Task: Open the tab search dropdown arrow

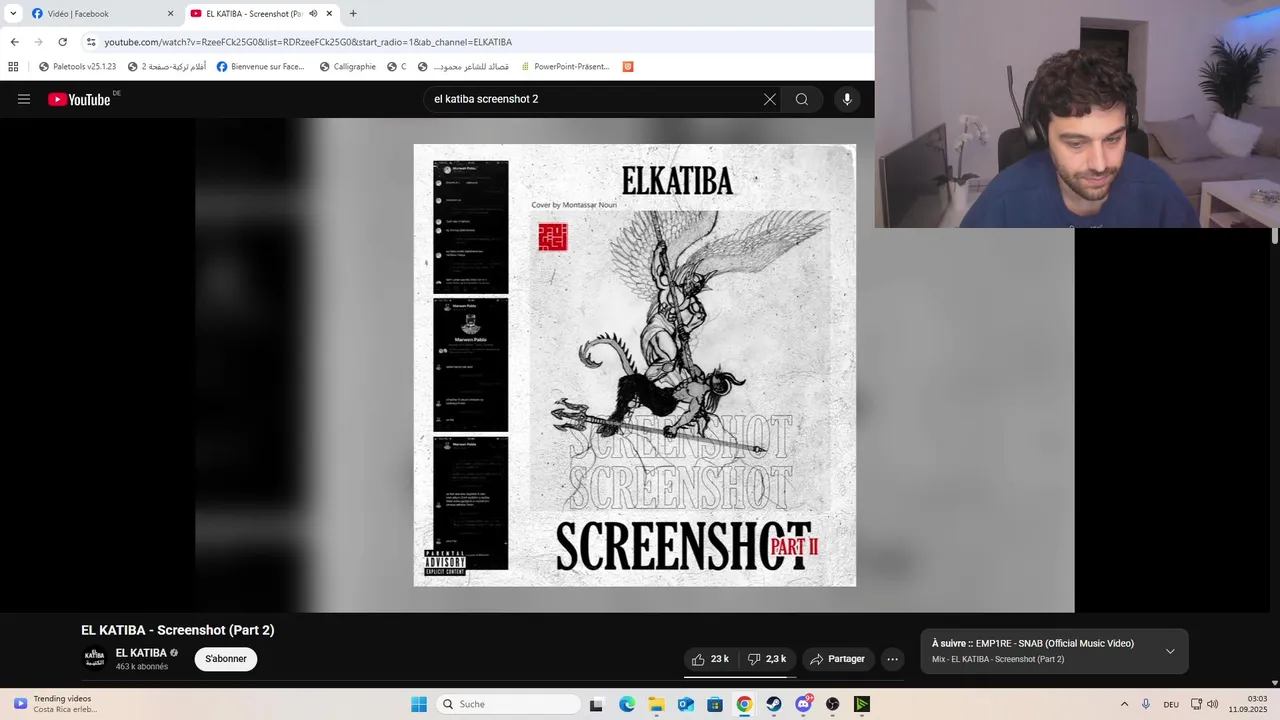Action: [x=13, y=13]
